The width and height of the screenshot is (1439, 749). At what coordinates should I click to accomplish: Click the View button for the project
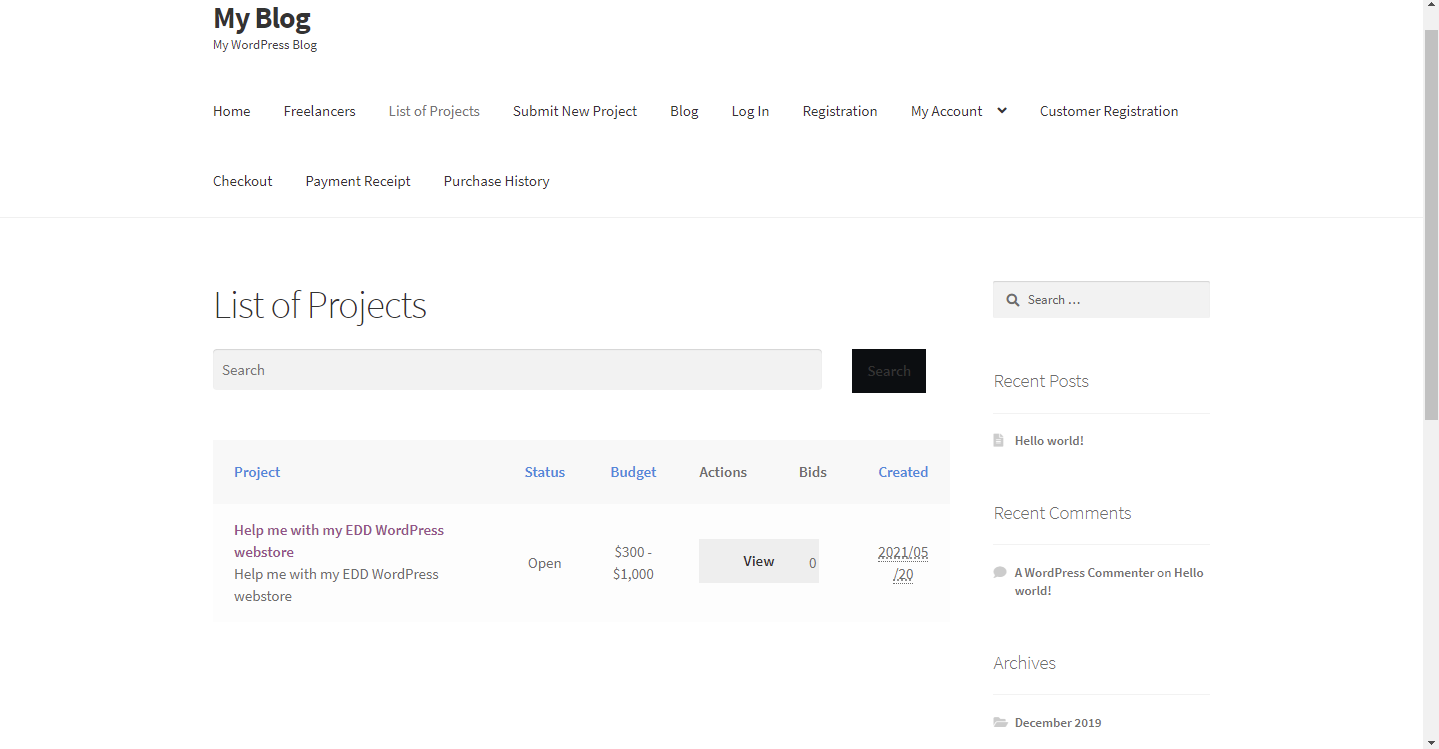coord(759,561)
